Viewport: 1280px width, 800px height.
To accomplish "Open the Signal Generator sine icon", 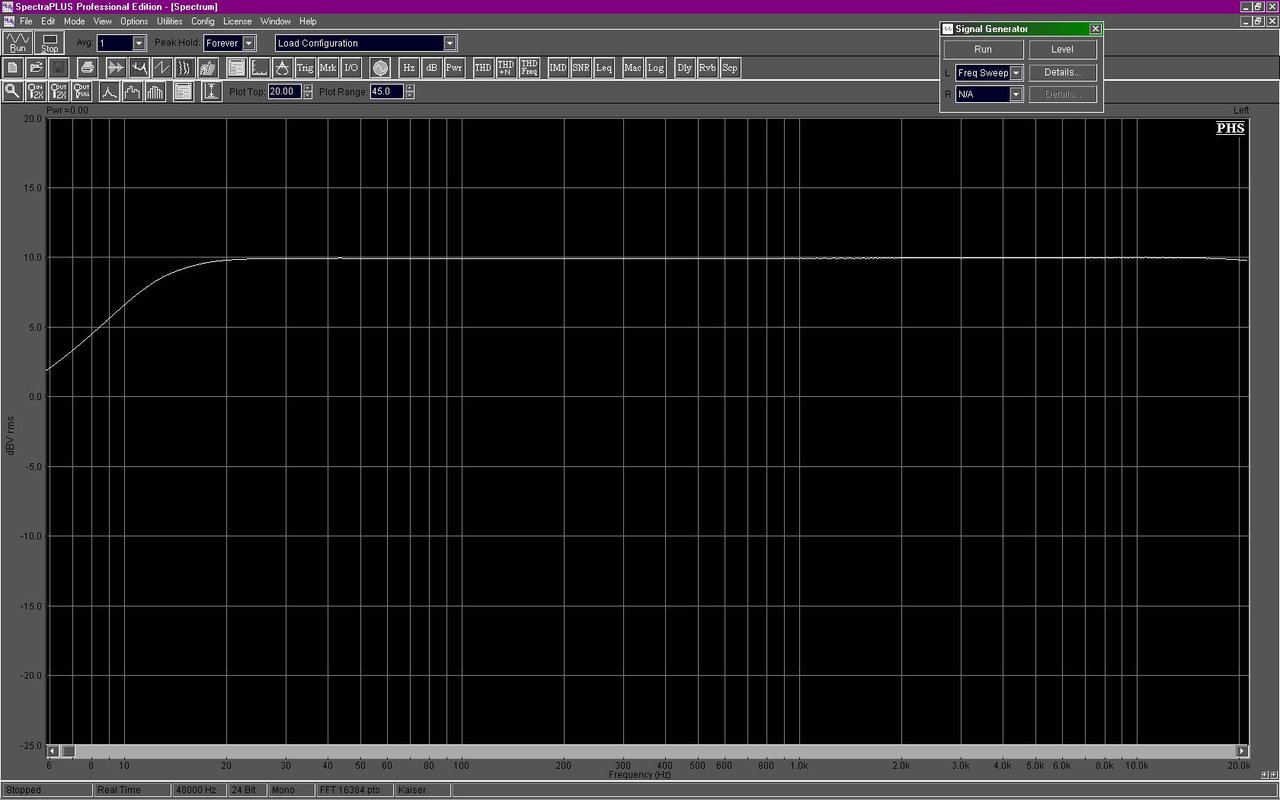I will pyautogui.click(x=380, y=68).
